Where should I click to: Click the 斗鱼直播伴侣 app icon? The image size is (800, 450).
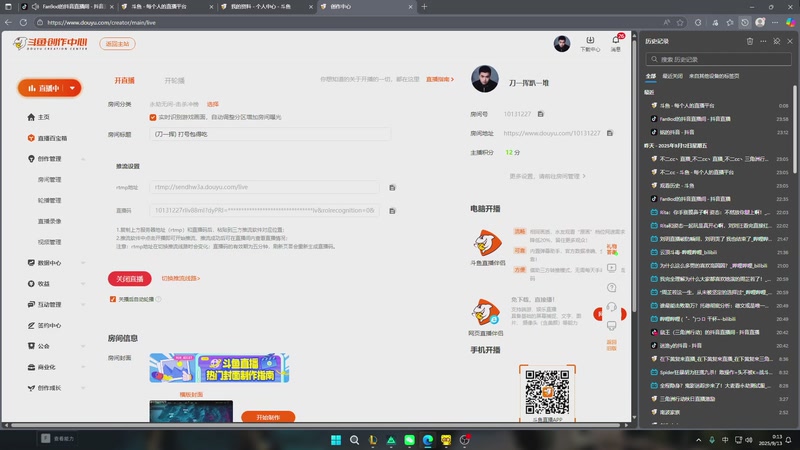pos(487,243)
